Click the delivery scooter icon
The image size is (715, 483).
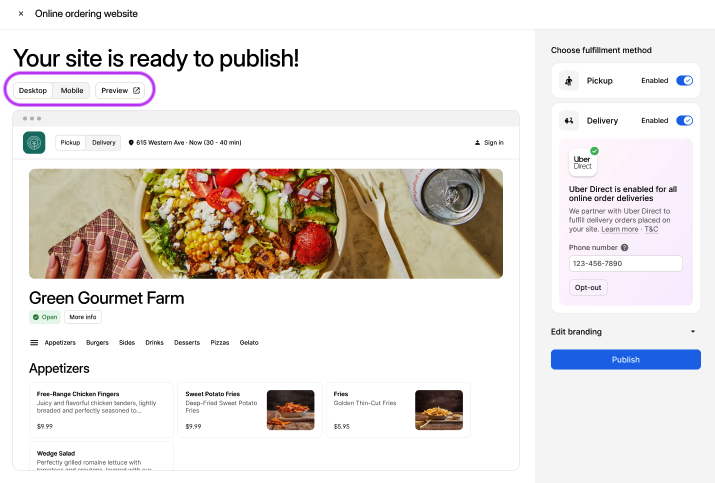point(569,121)
